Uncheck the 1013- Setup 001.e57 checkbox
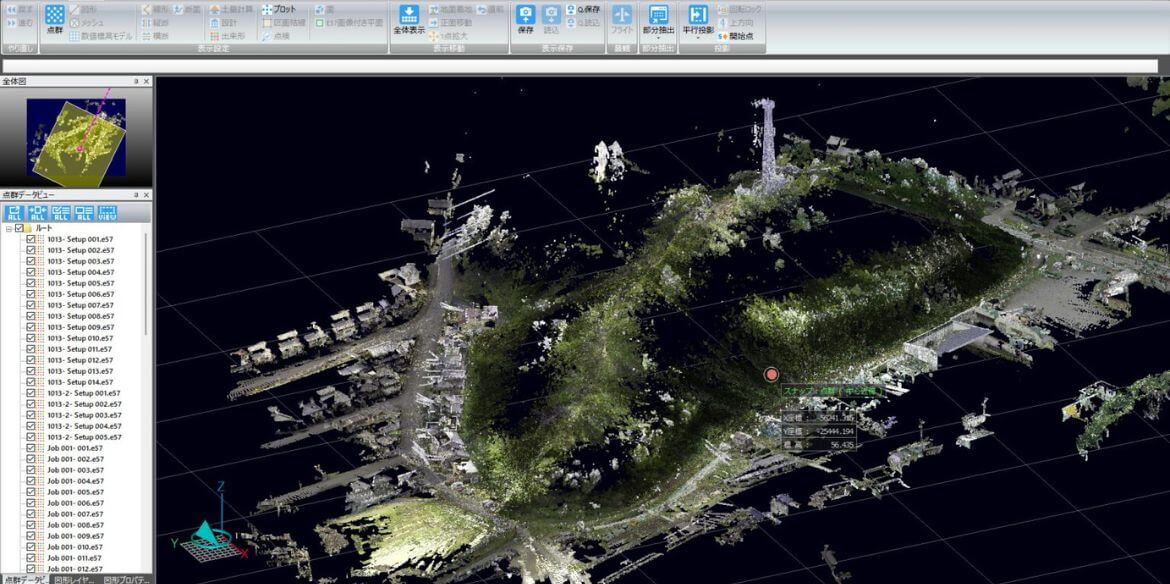This screenshot has height=584, width=1170. pos(30,239)
